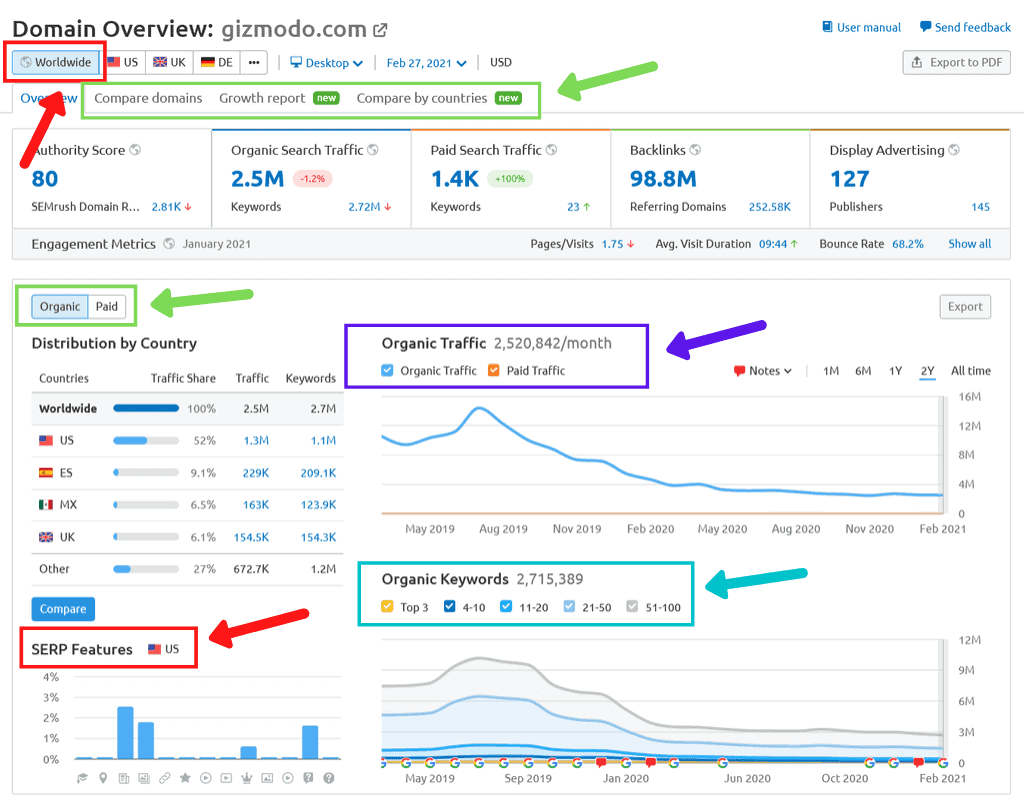Select the Organic segment toggle
This screenshot has height=807, width=1024.
coord(60,306)
